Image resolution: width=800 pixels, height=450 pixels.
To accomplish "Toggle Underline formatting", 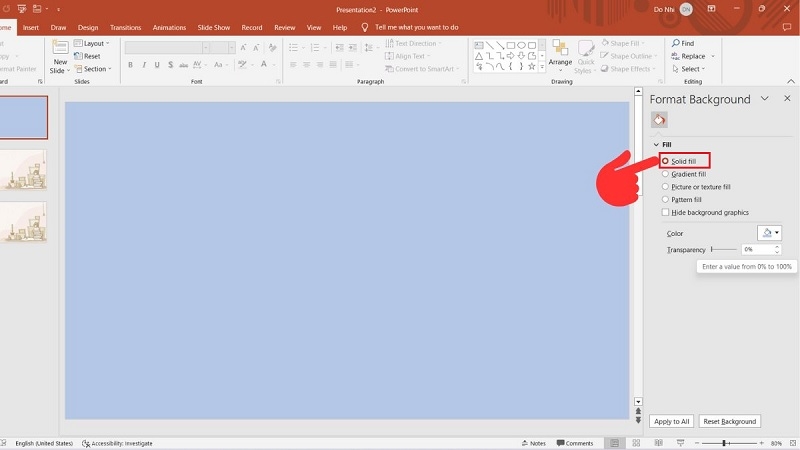I will point(157,65).
